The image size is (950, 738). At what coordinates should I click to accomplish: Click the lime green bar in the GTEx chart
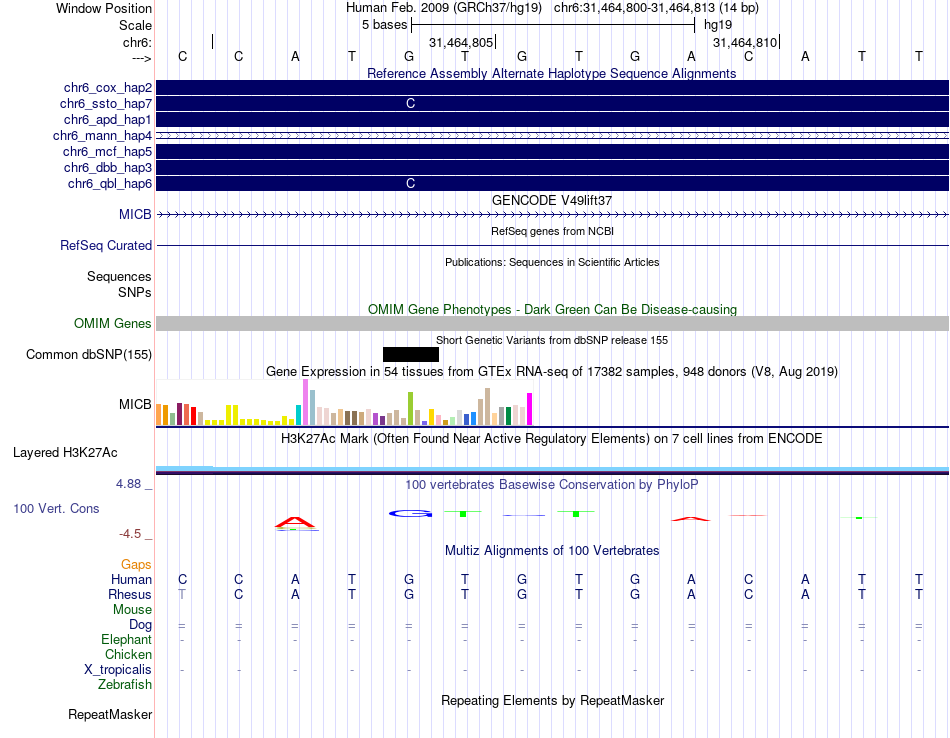point(410,408)
